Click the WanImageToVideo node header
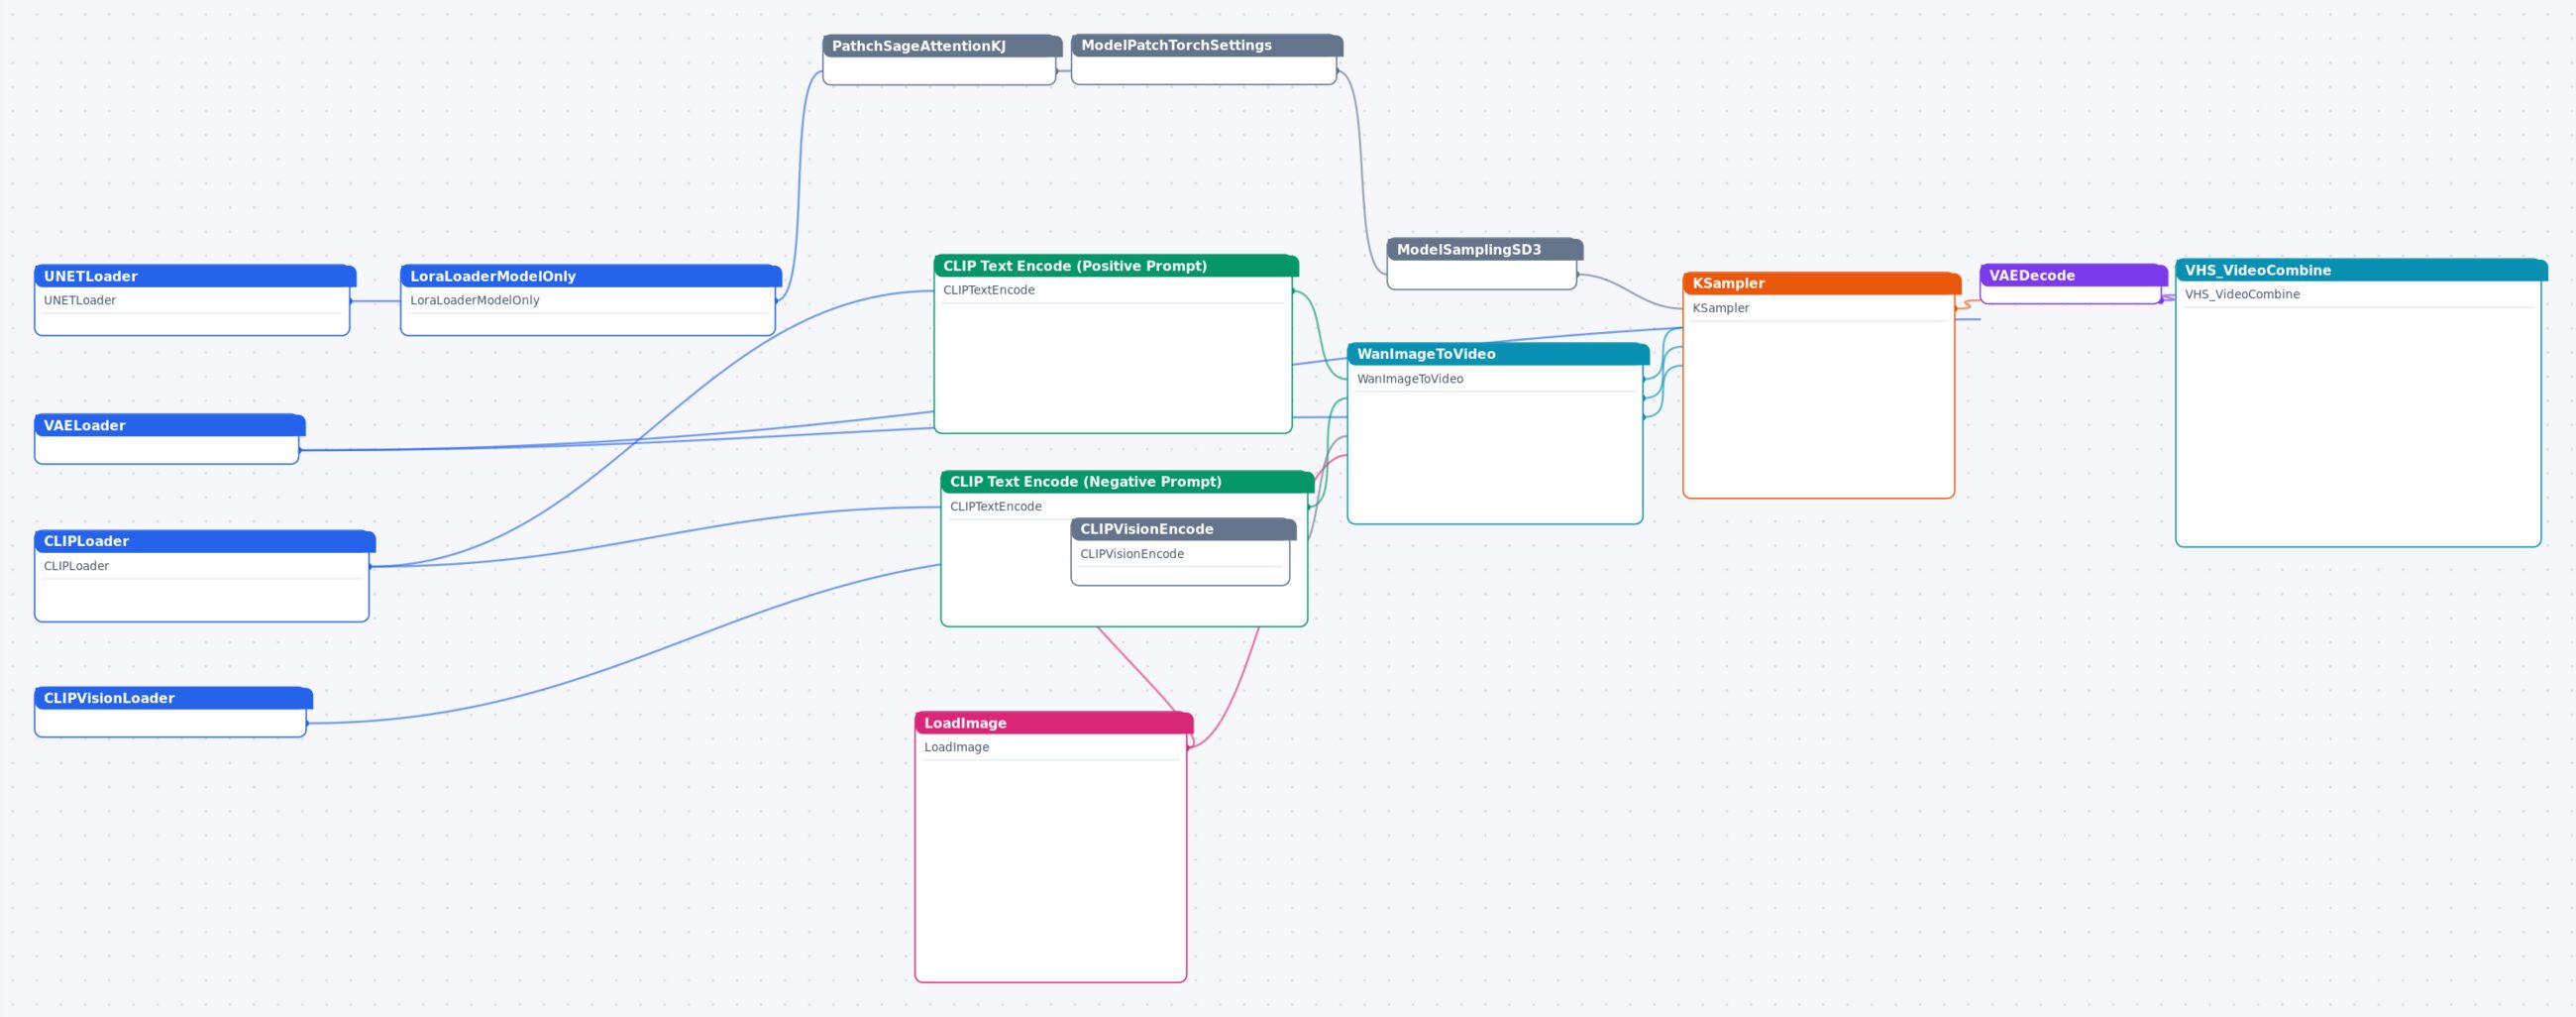Viewport: 2576px width, 1017px height. pos(1498,354)
